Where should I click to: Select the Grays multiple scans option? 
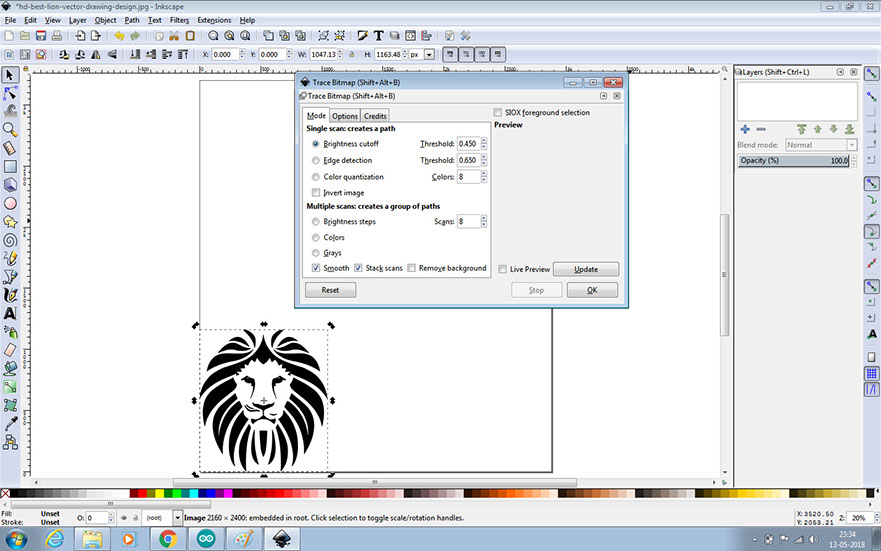[316, 253]
